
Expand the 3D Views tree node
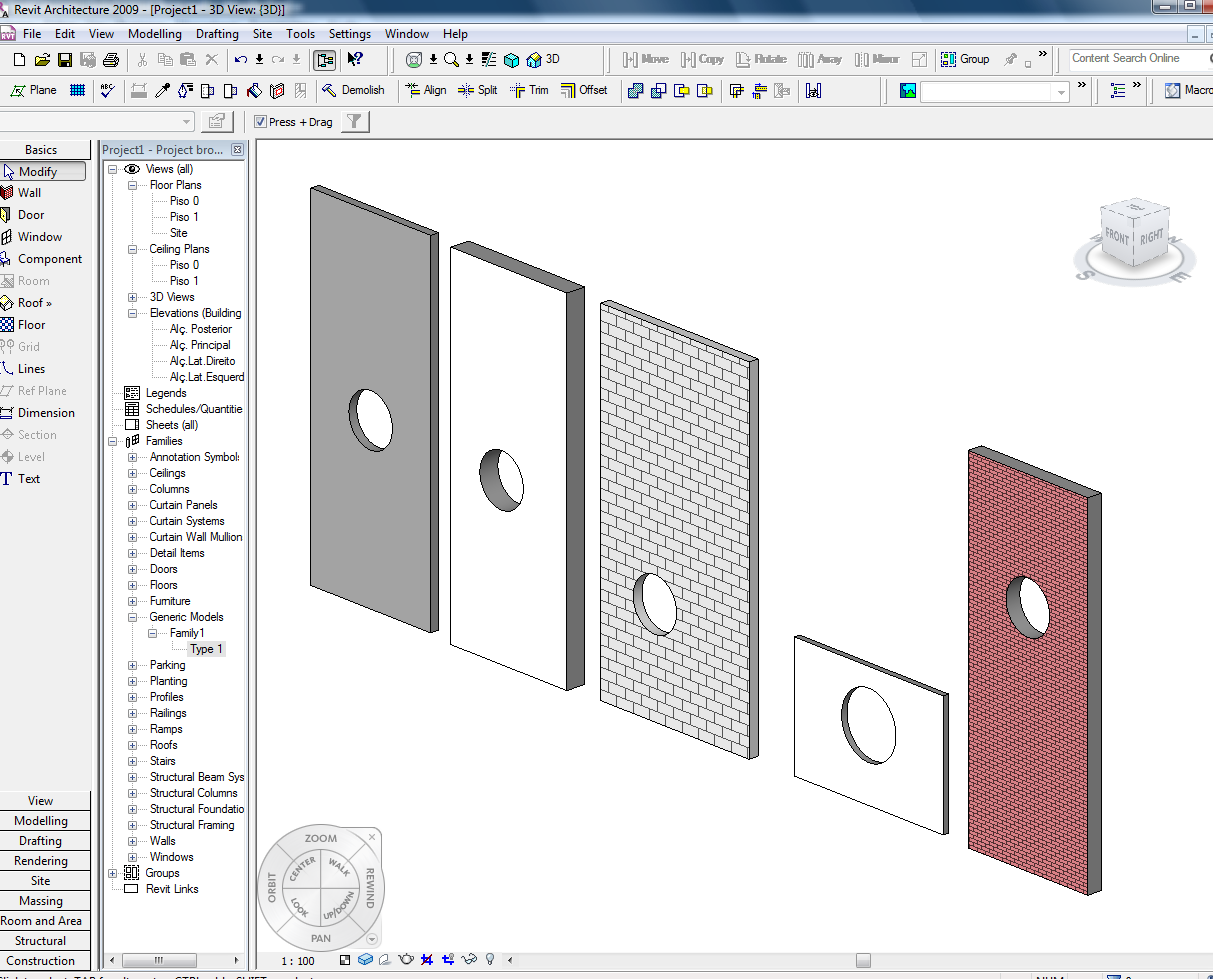pyautogui.click(x=133, y=297)
